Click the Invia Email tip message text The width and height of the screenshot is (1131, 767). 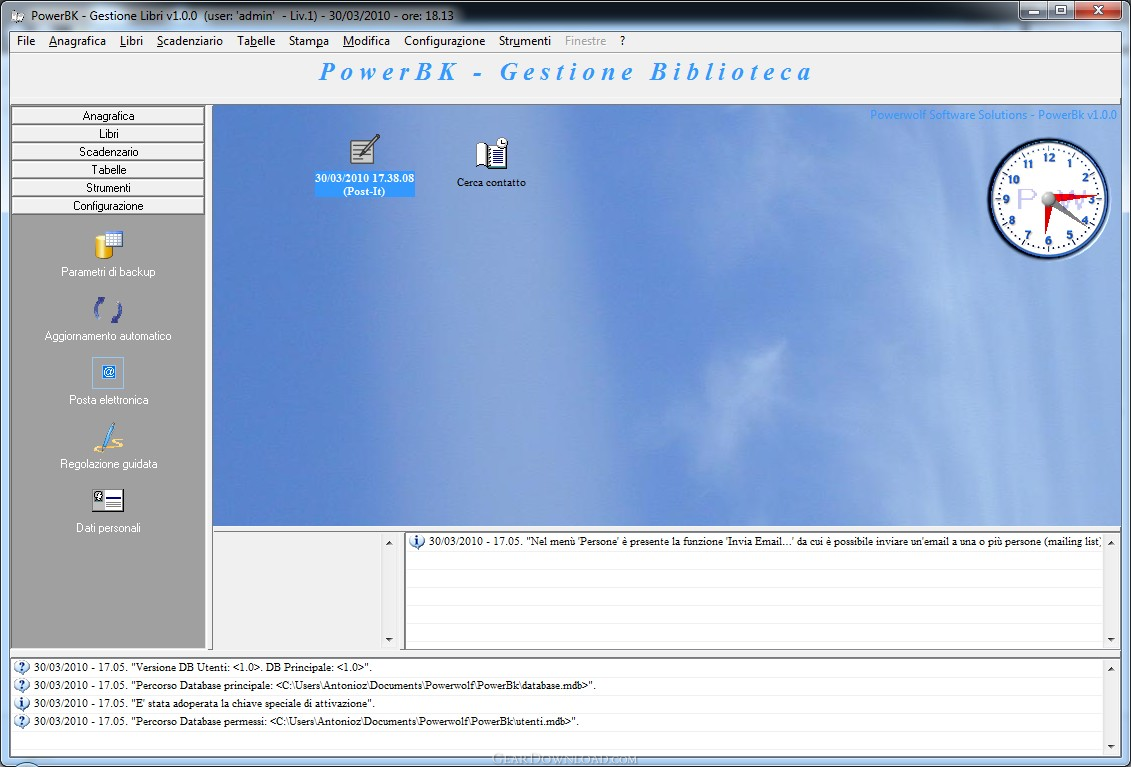click(x=765, y=541)
